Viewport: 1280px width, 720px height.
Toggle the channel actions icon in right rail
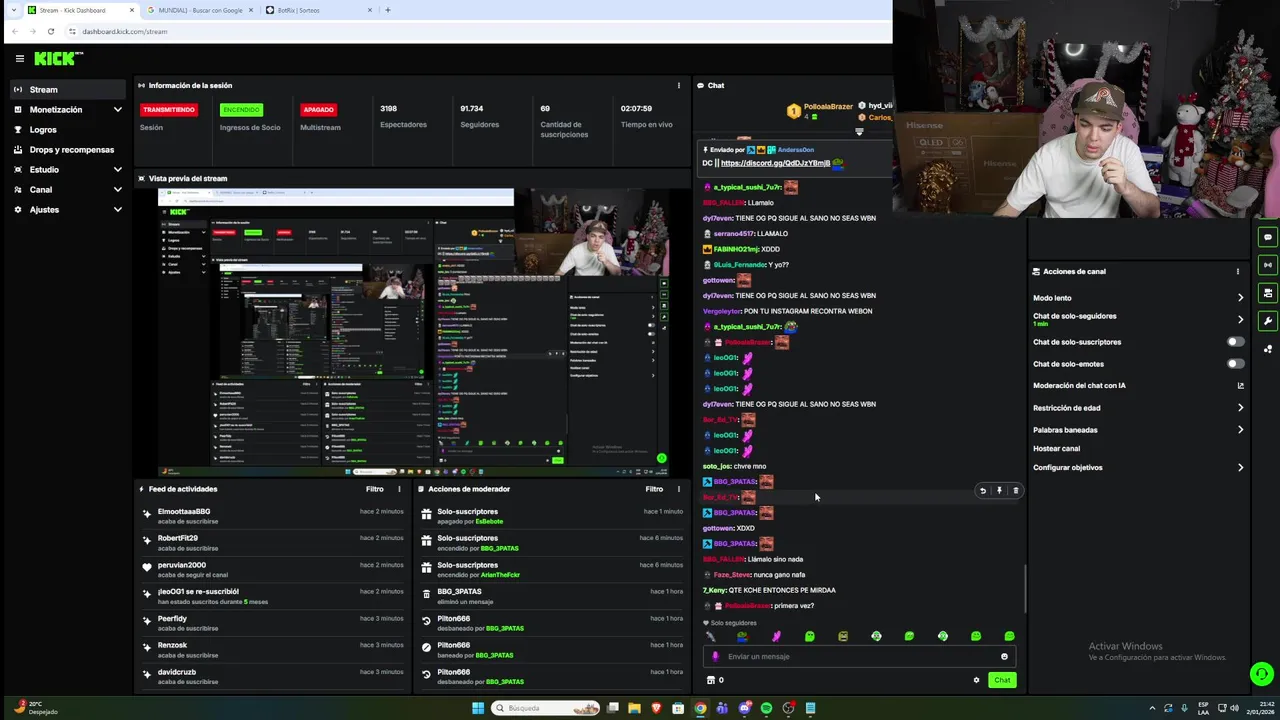pos(1268,293)
